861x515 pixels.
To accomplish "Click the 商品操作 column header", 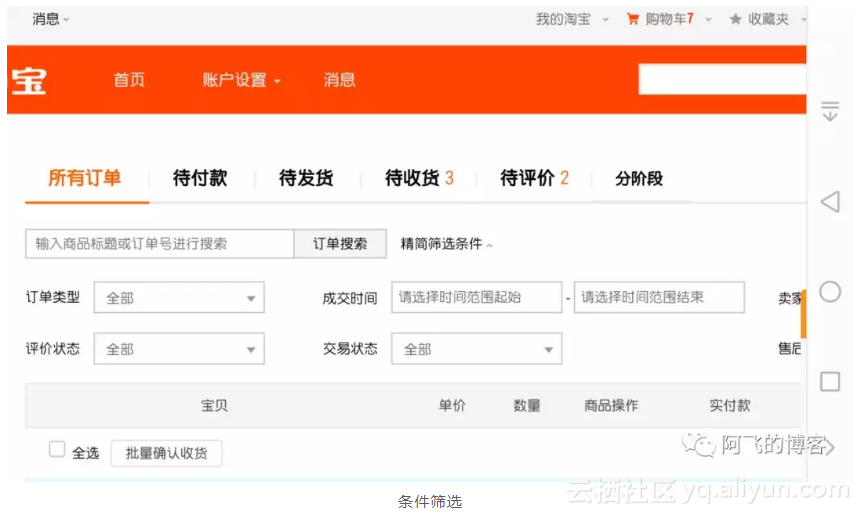I will tap(611, 406).
